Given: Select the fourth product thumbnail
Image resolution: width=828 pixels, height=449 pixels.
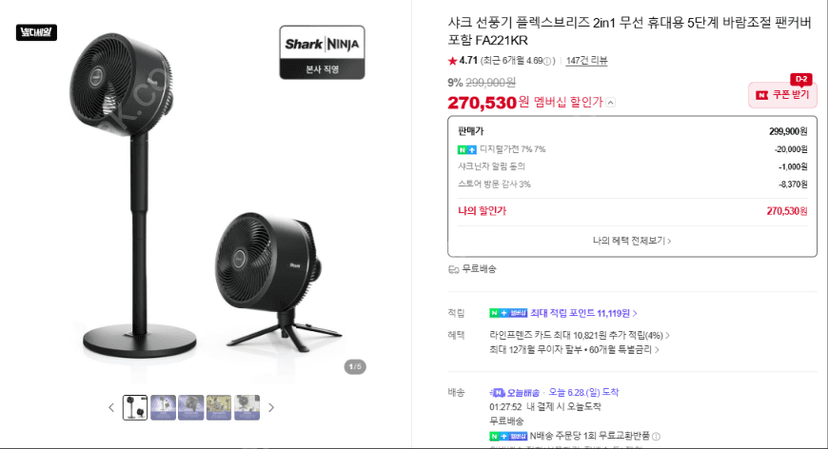Looking at the screenshot, I should coord(219,408).
